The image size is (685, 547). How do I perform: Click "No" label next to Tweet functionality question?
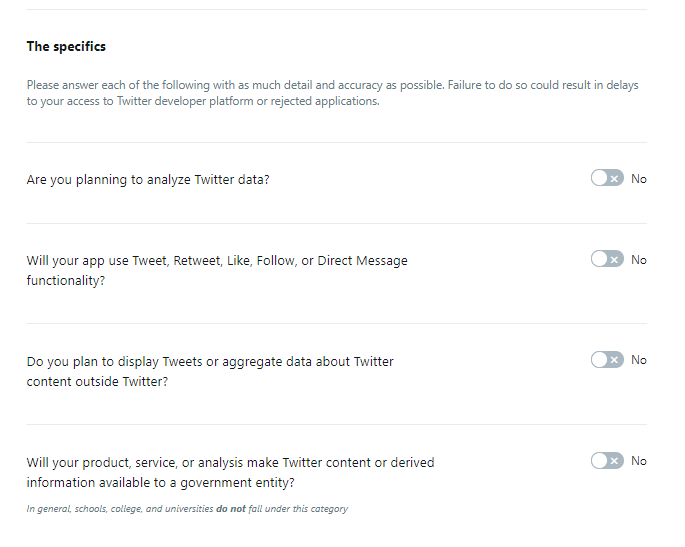coord(639,260)
